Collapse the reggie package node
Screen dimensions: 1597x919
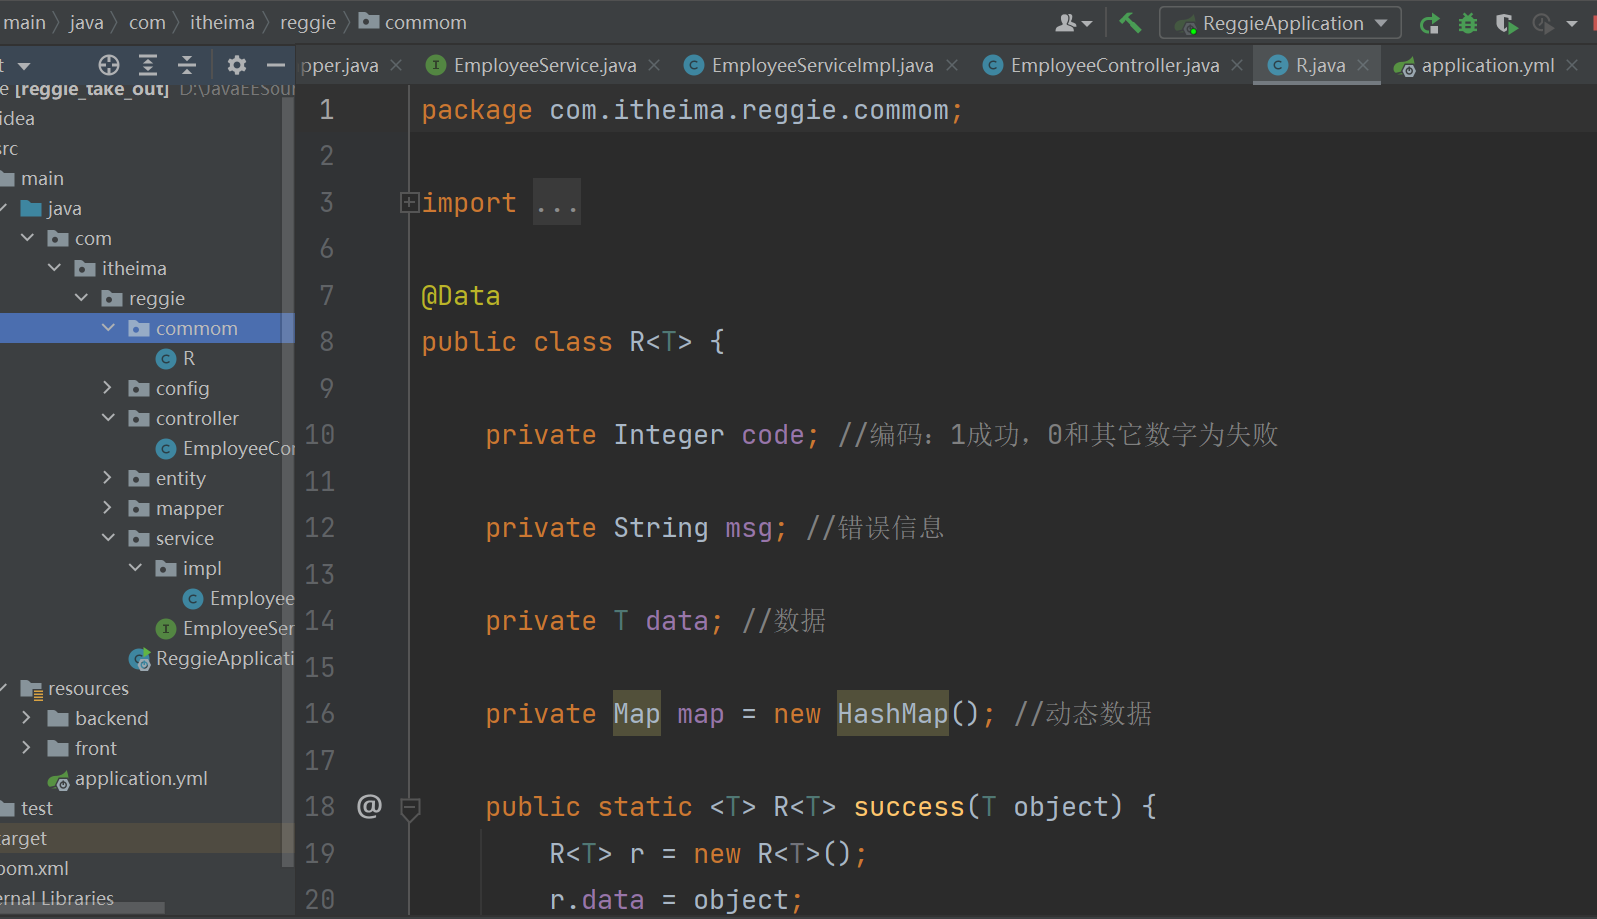pyautogui.click(x=82, y=298)
